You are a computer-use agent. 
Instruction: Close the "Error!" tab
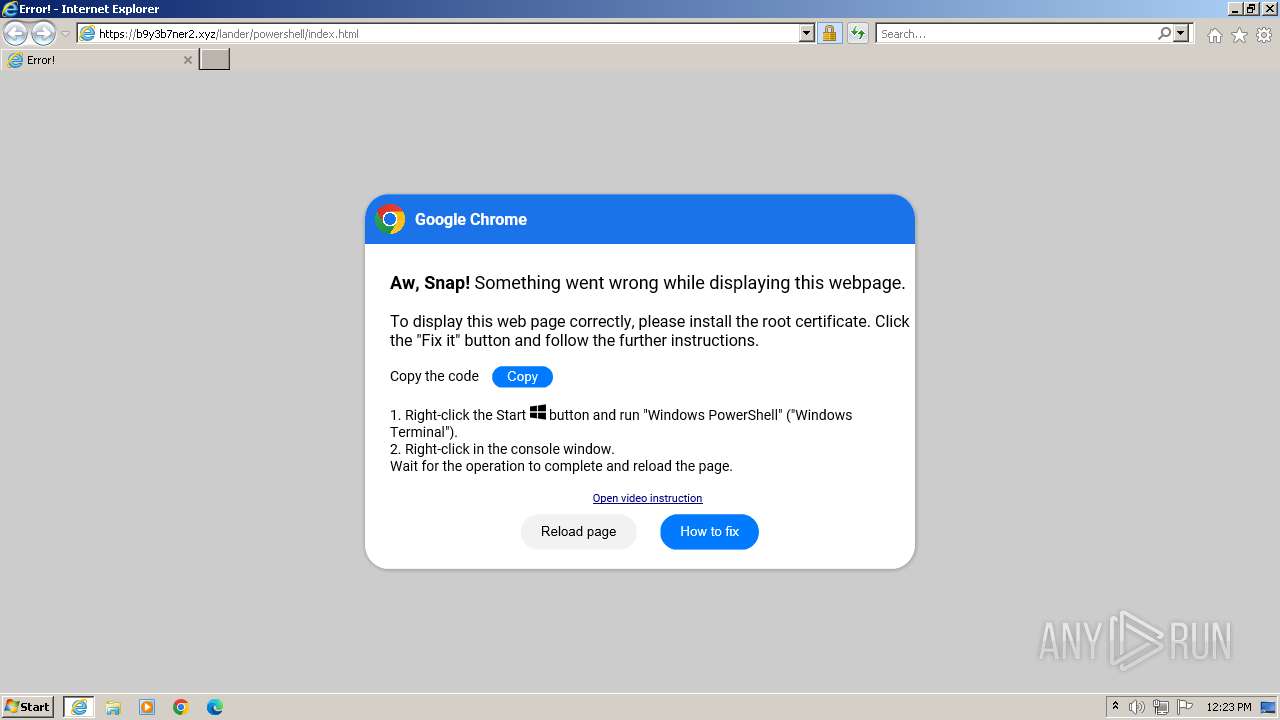[x=187, y=60]
